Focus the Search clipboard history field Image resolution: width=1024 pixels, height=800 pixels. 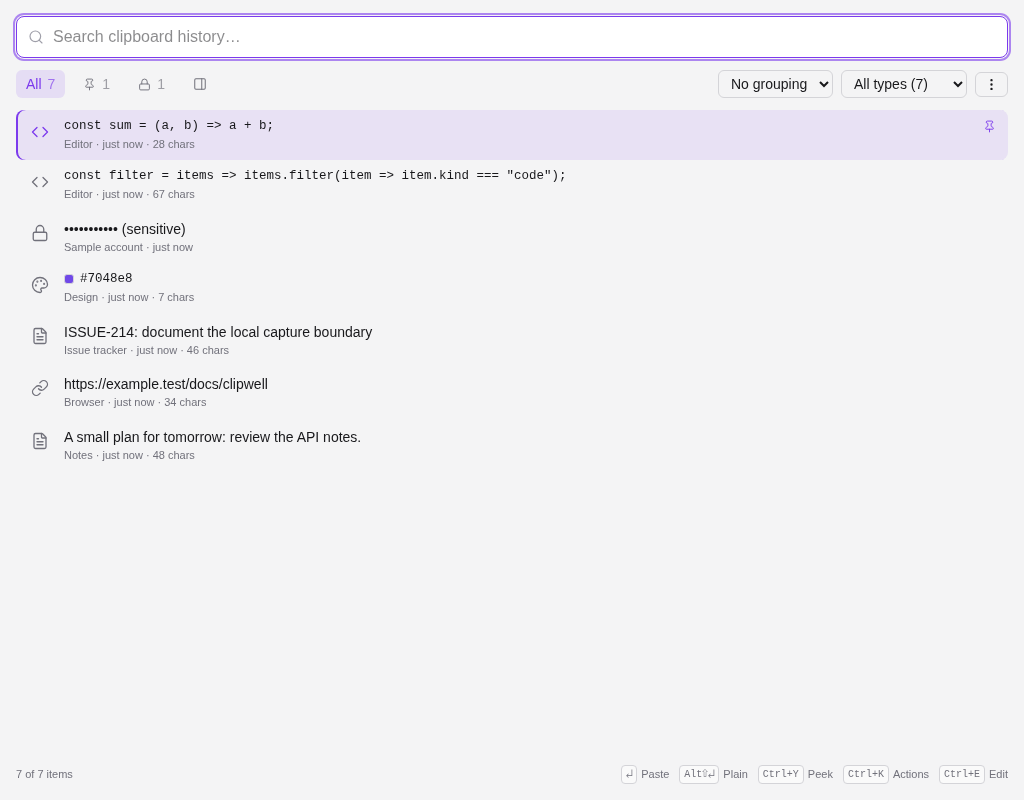[512, 37]
